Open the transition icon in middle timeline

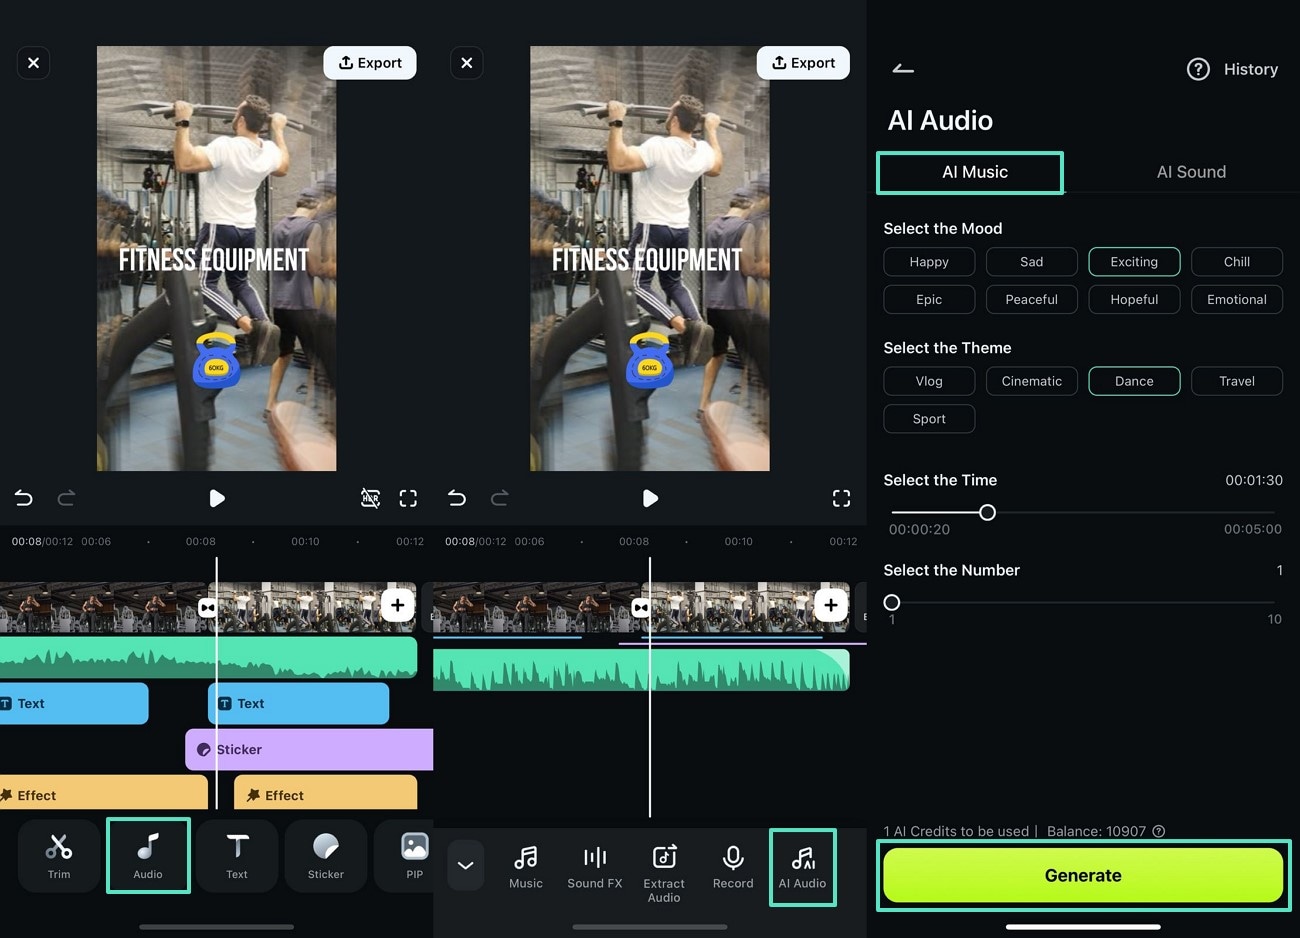coord(641,608)
